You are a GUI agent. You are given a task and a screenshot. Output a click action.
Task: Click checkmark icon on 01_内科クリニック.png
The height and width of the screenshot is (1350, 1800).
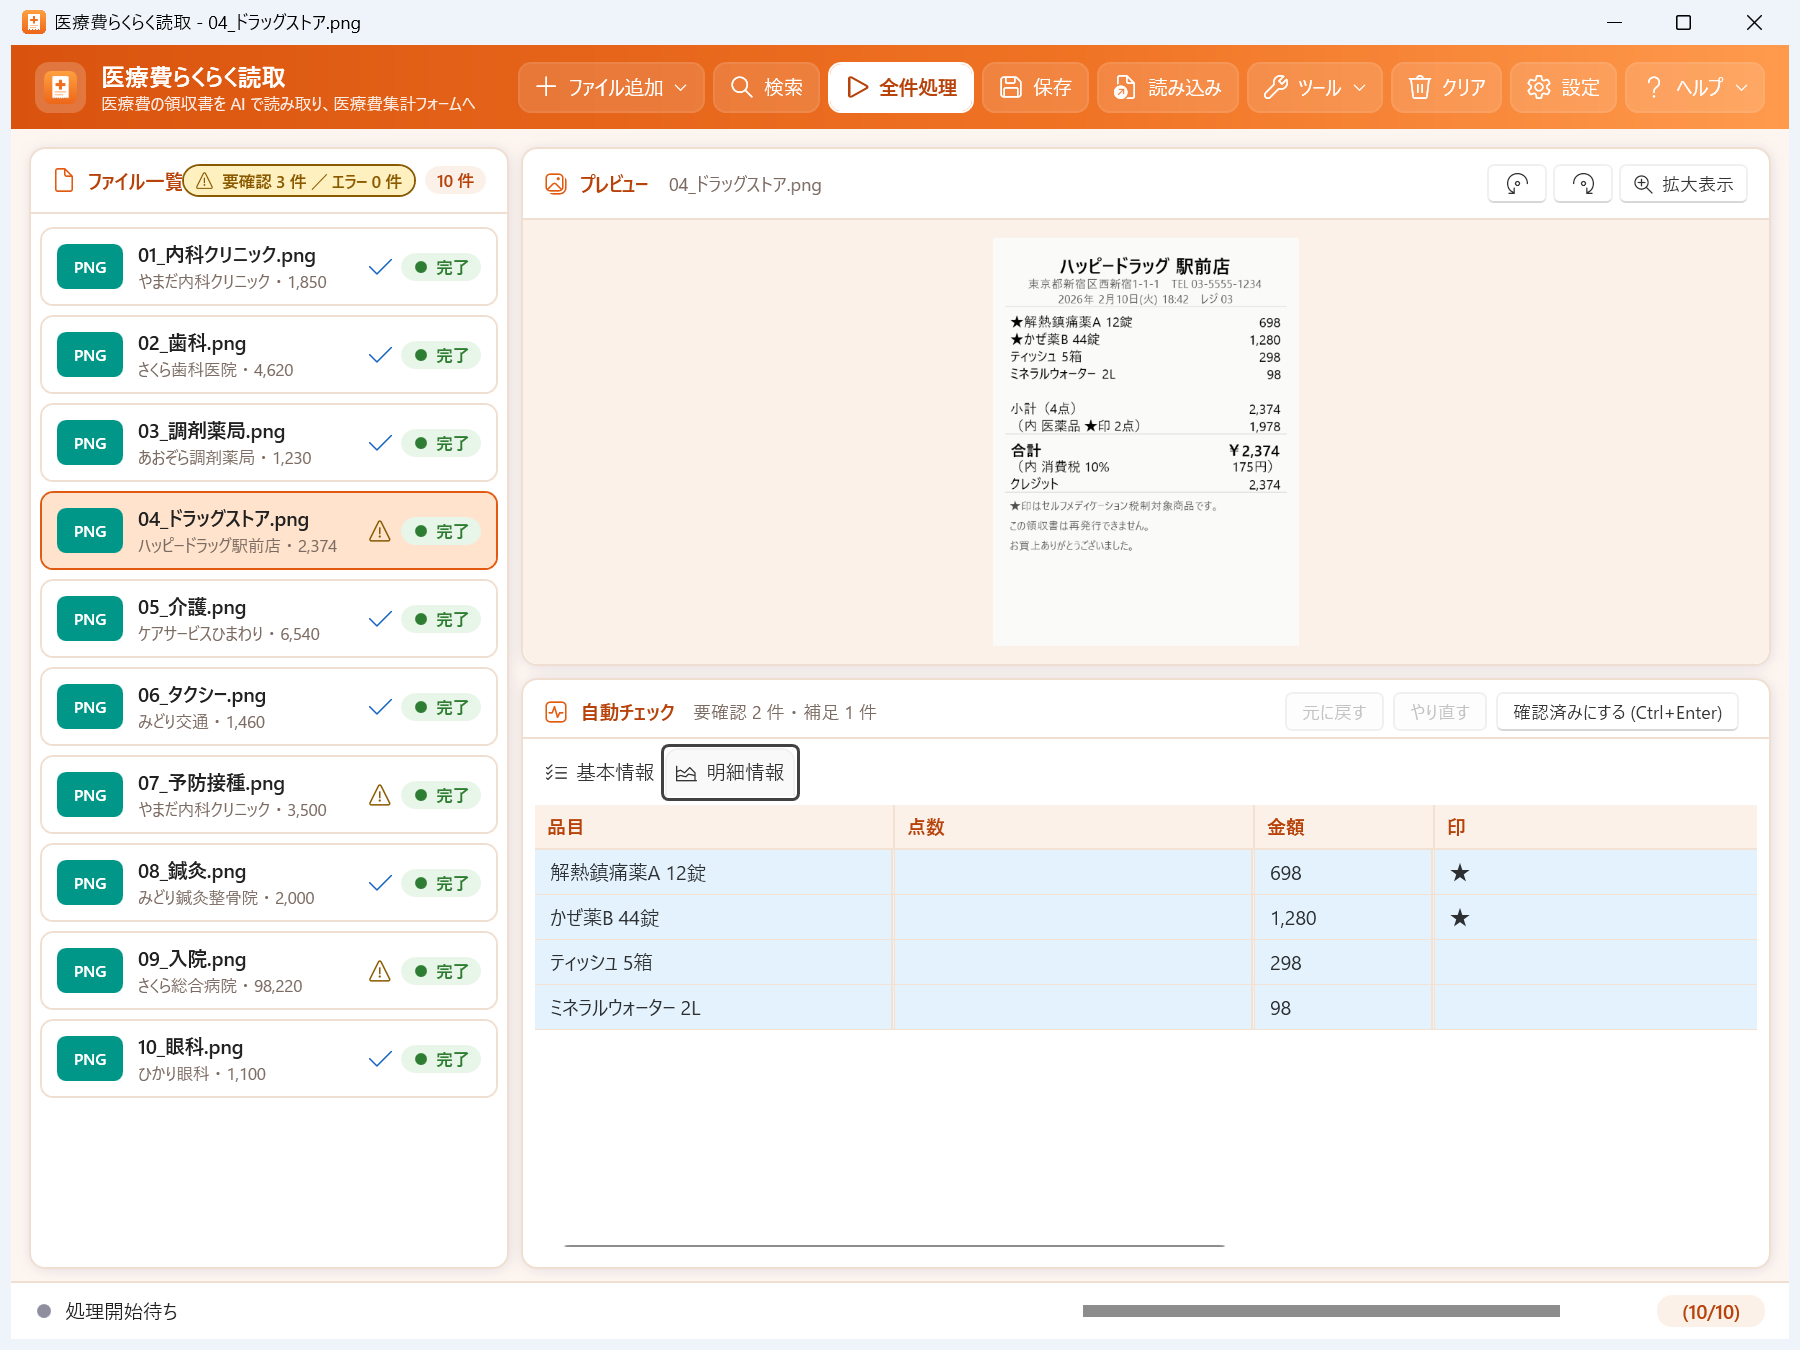tap(380, 267)
